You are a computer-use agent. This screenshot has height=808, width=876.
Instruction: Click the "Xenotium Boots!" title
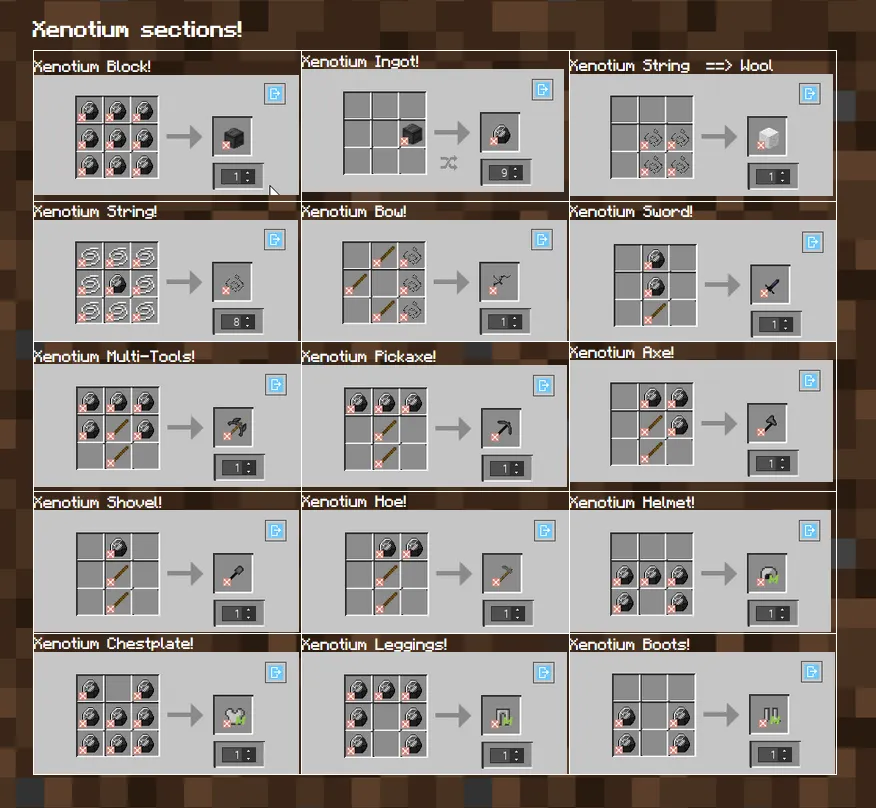point(630,644)
